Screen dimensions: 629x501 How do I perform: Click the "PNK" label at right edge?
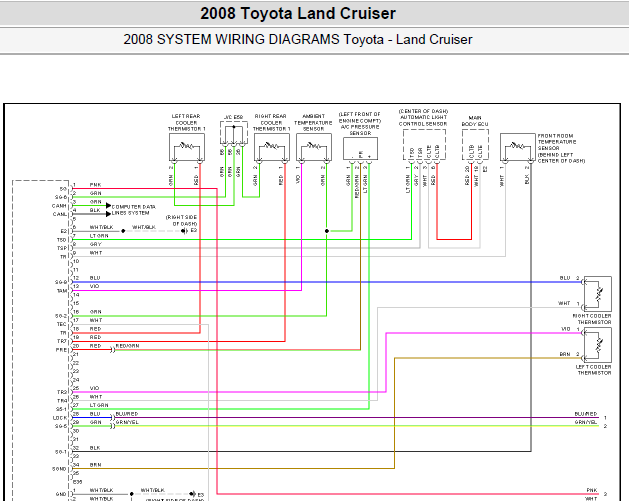point(592,490)
